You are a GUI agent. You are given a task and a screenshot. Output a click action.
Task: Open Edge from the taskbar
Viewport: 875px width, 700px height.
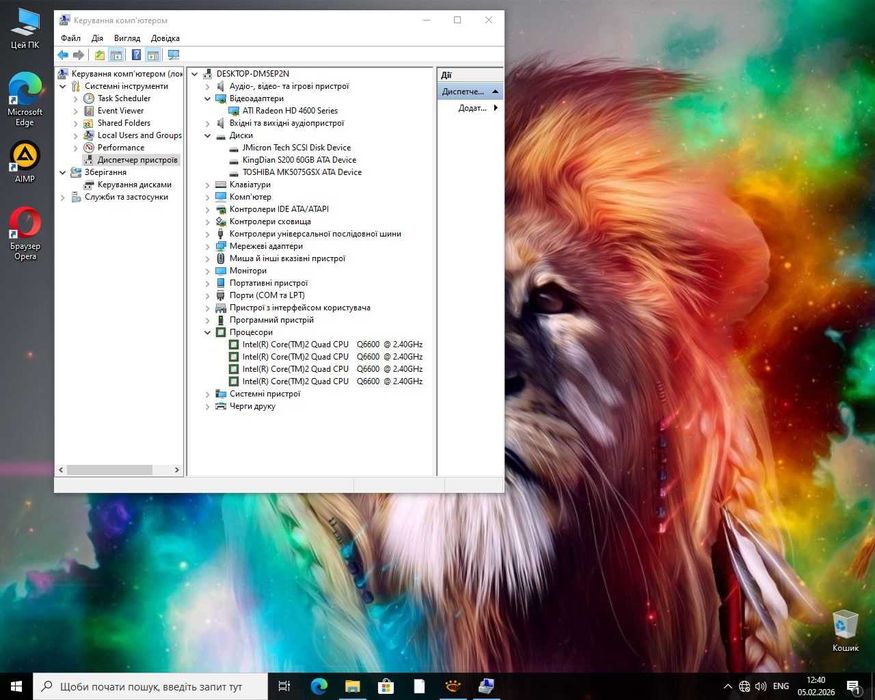tap(319, 686)
